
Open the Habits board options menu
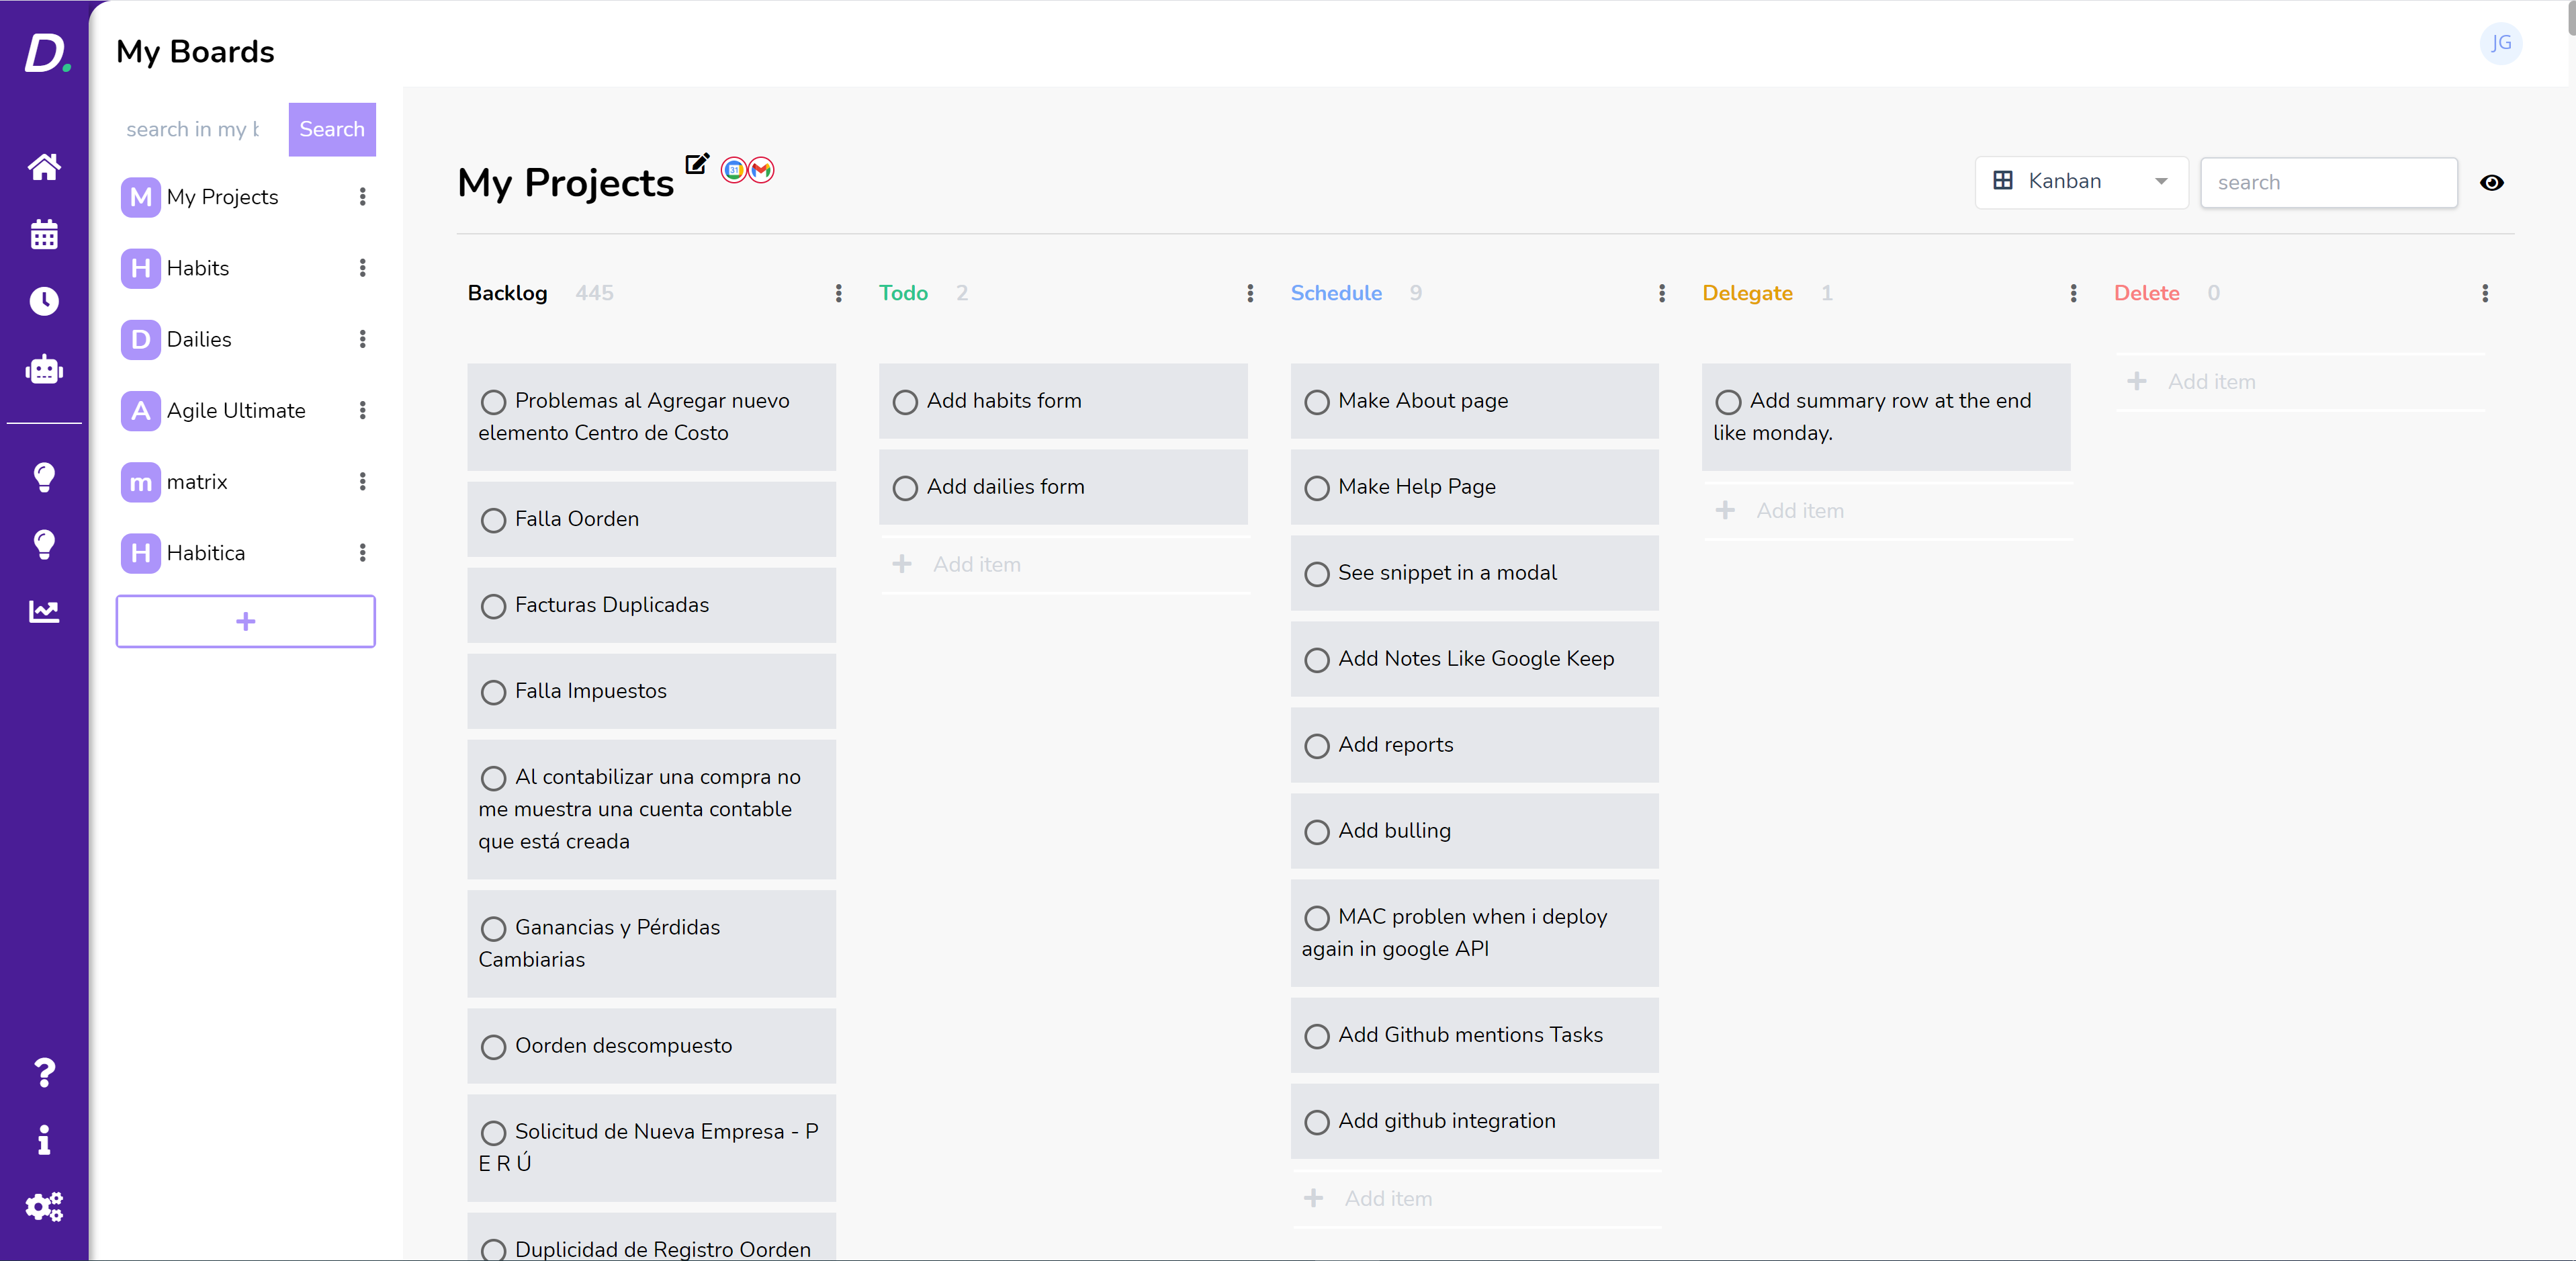point(362,268)
